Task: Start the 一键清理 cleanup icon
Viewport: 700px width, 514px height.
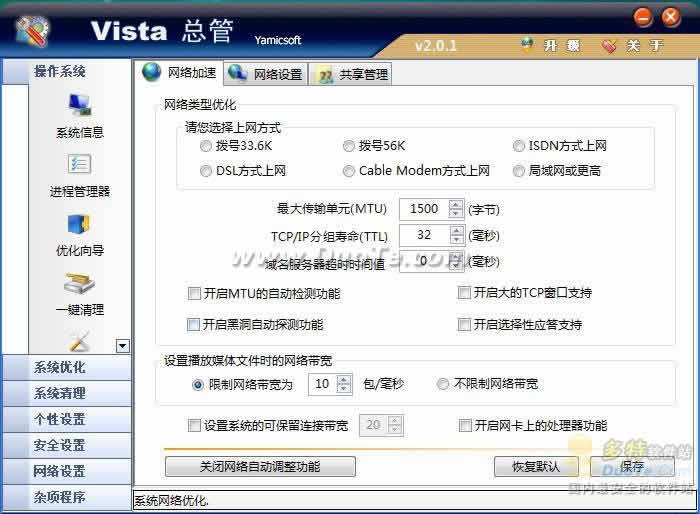Action: [x=79, y=283]
